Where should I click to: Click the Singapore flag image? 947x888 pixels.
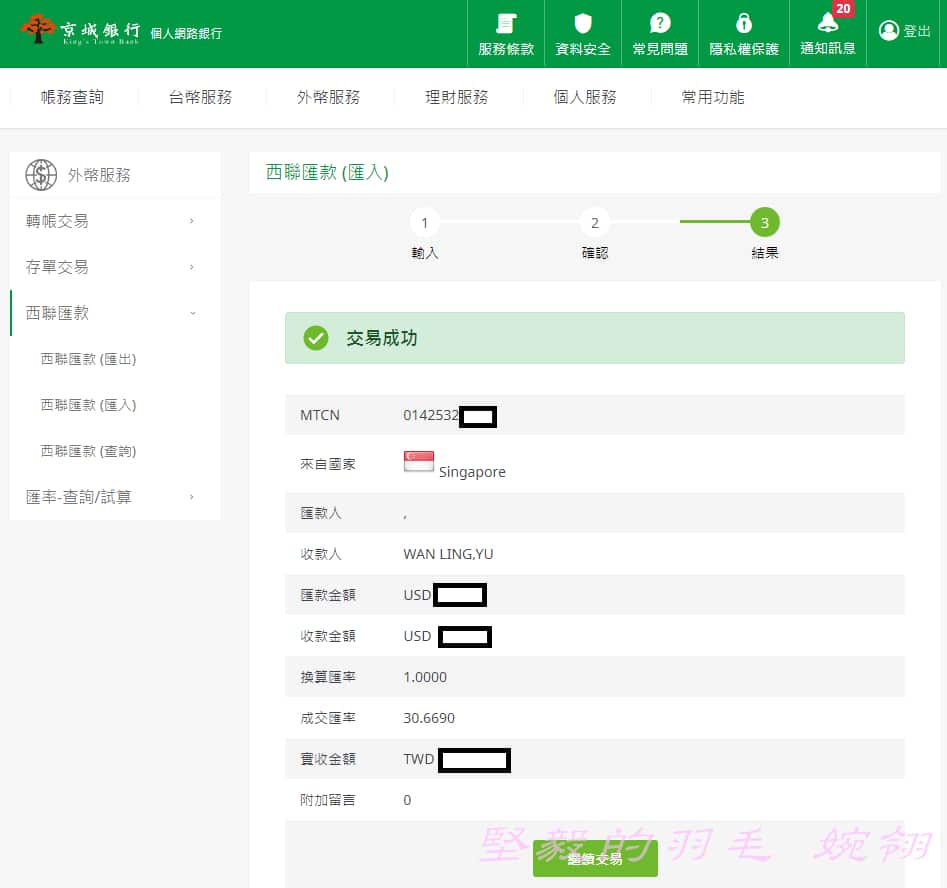click(418, 459)
